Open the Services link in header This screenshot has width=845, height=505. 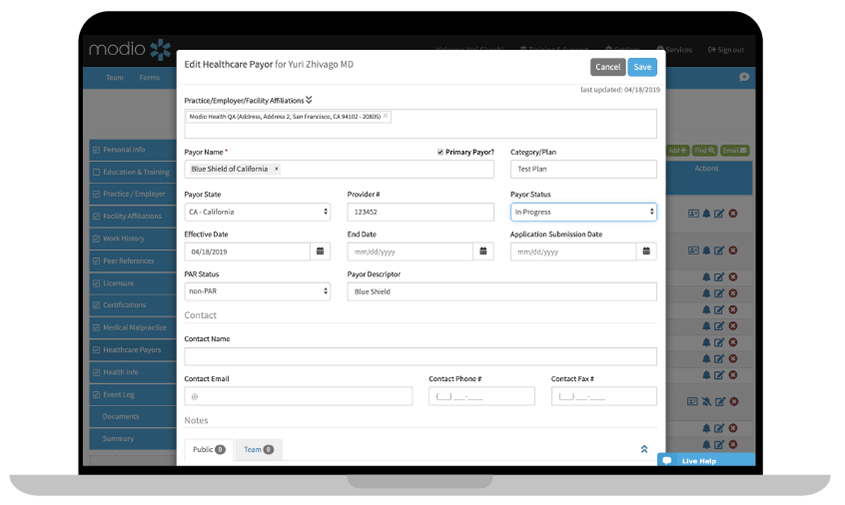click(674, 50)
